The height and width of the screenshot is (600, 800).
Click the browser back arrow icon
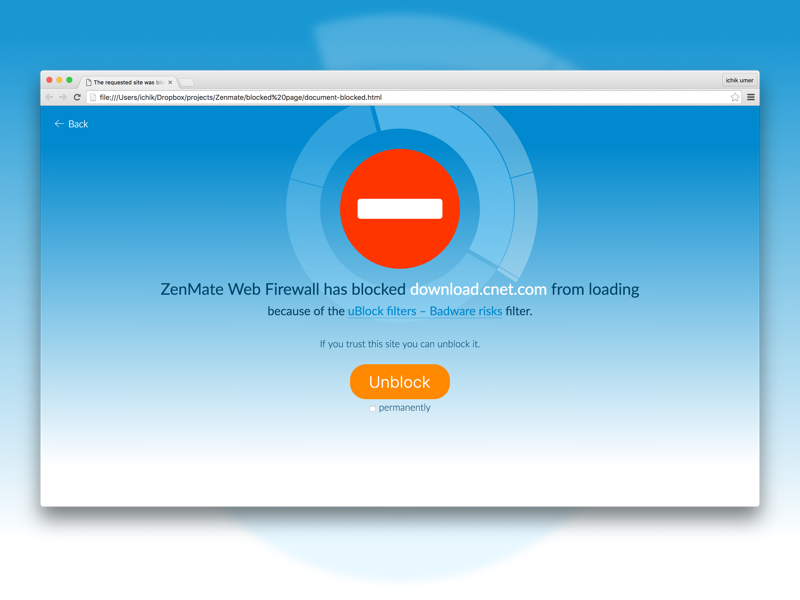tap(49, 97)
